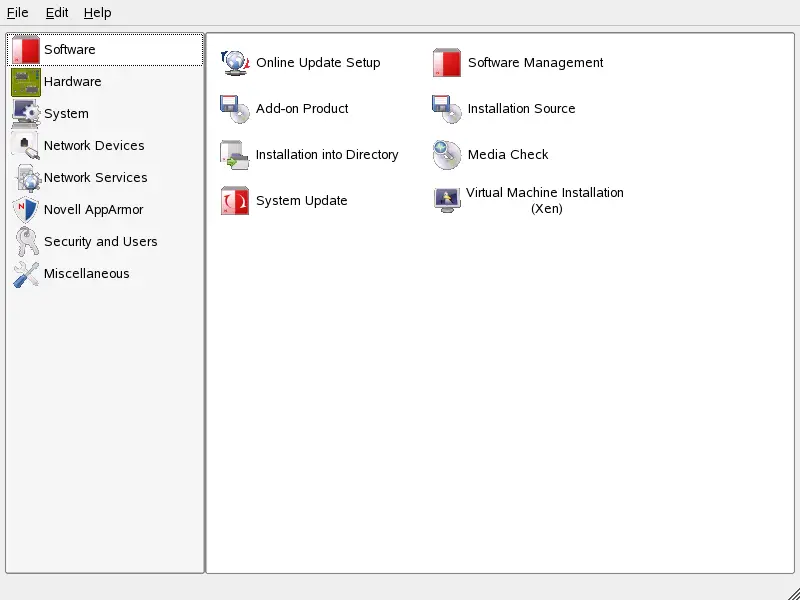Select Network Devices in sidebar
The height and width of the screenshot is (600, 800).
coord(94,146)
